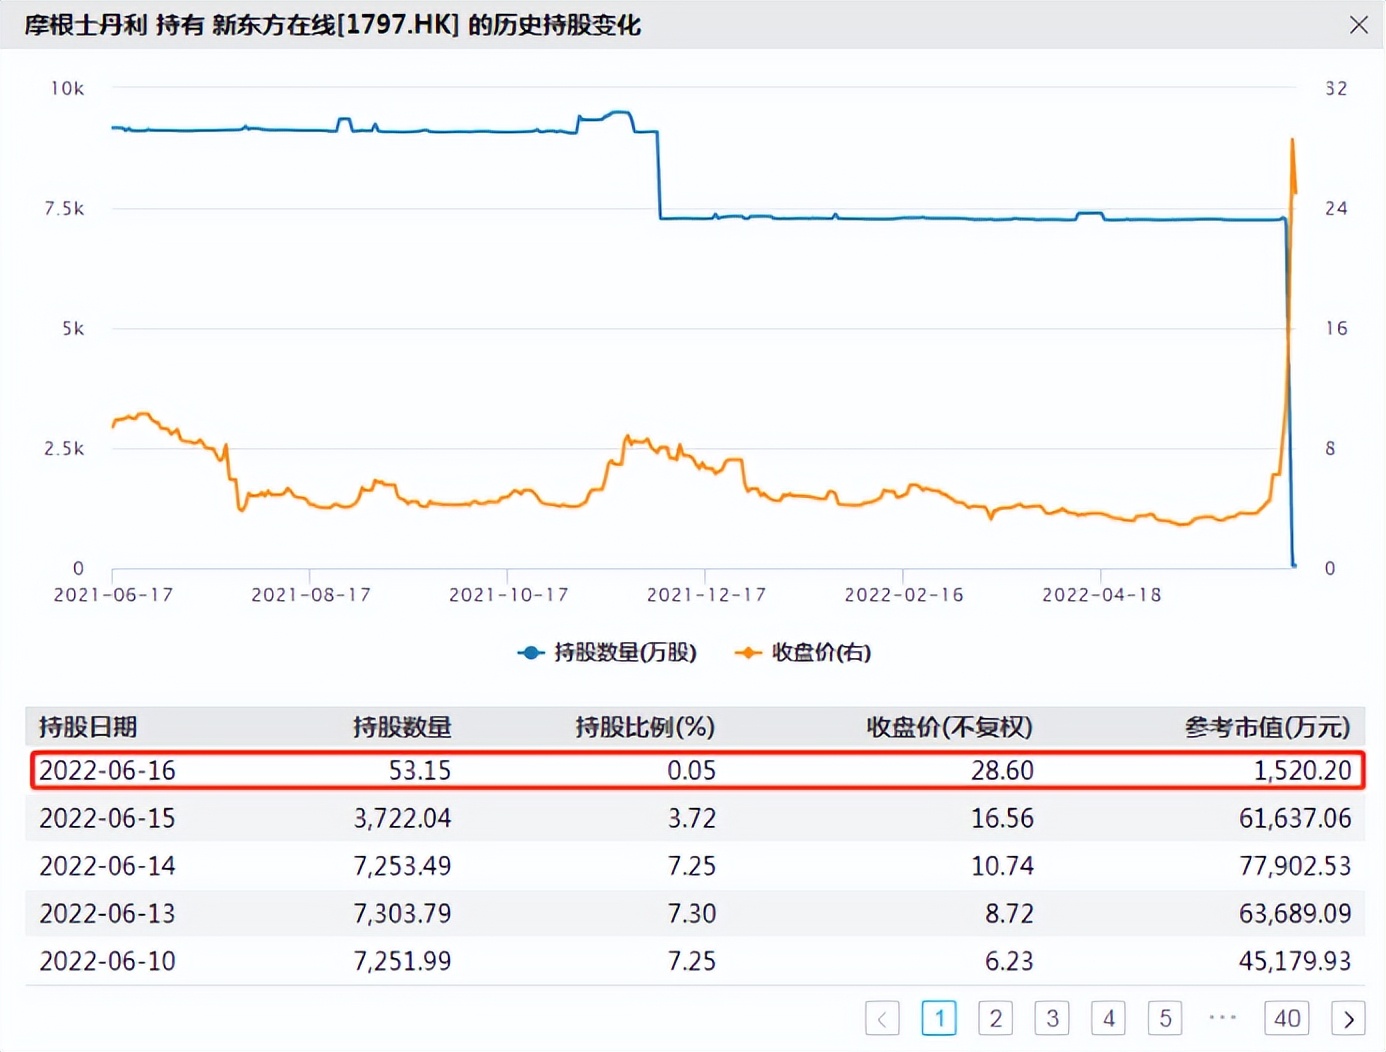Jump to page 5
Viewport: 1386px width, 1052px height.
pos(1165,1018)
